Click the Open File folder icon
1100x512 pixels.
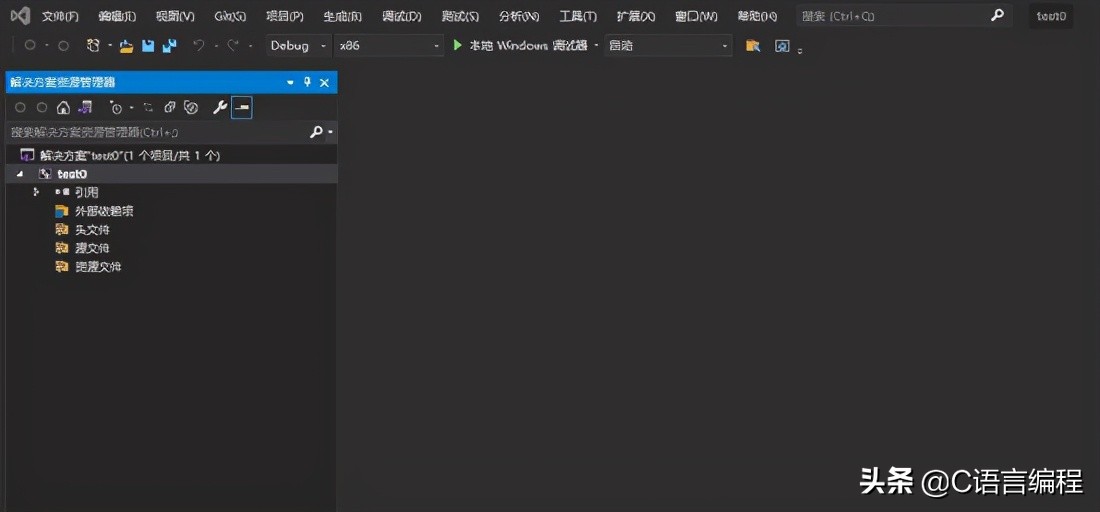(126, 46)
